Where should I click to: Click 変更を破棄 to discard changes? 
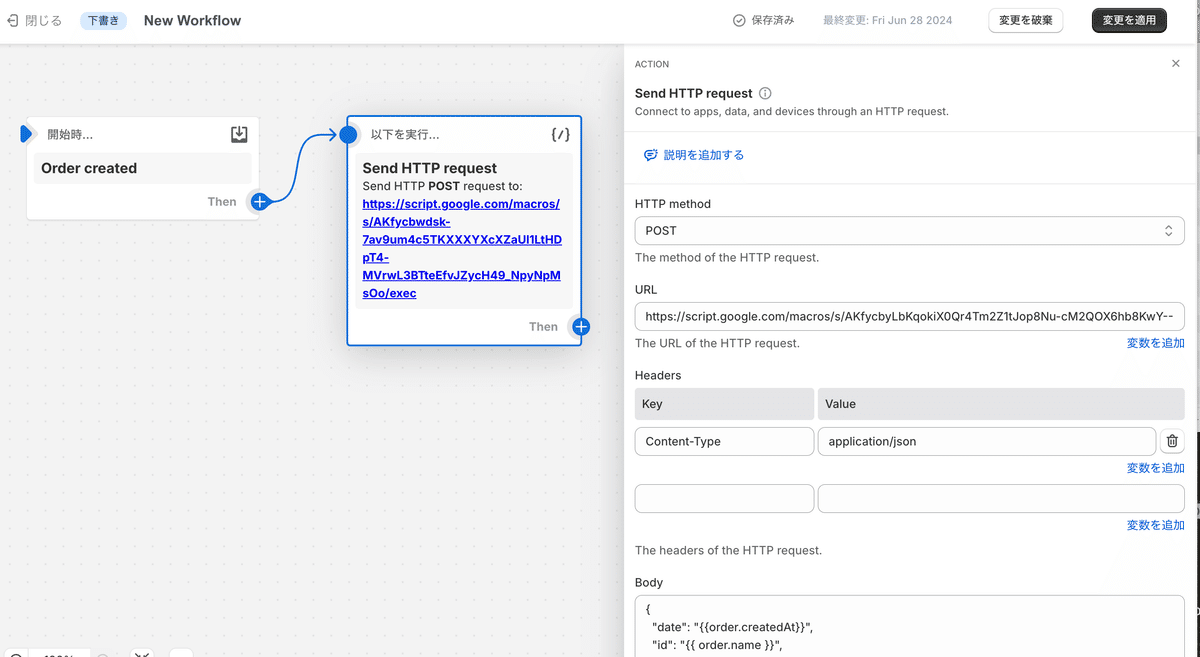point(1025,20)
